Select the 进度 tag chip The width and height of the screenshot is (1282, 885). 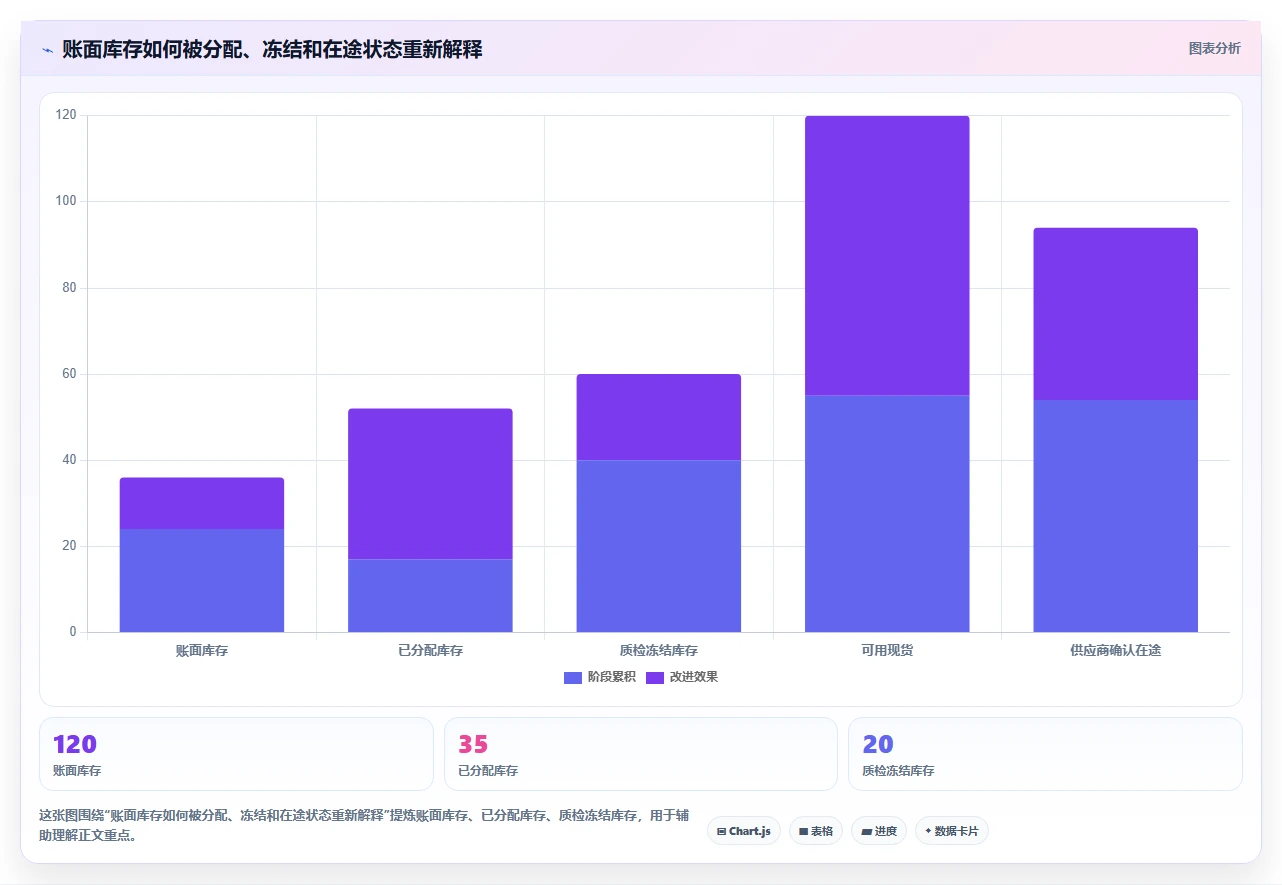point(879,831)
